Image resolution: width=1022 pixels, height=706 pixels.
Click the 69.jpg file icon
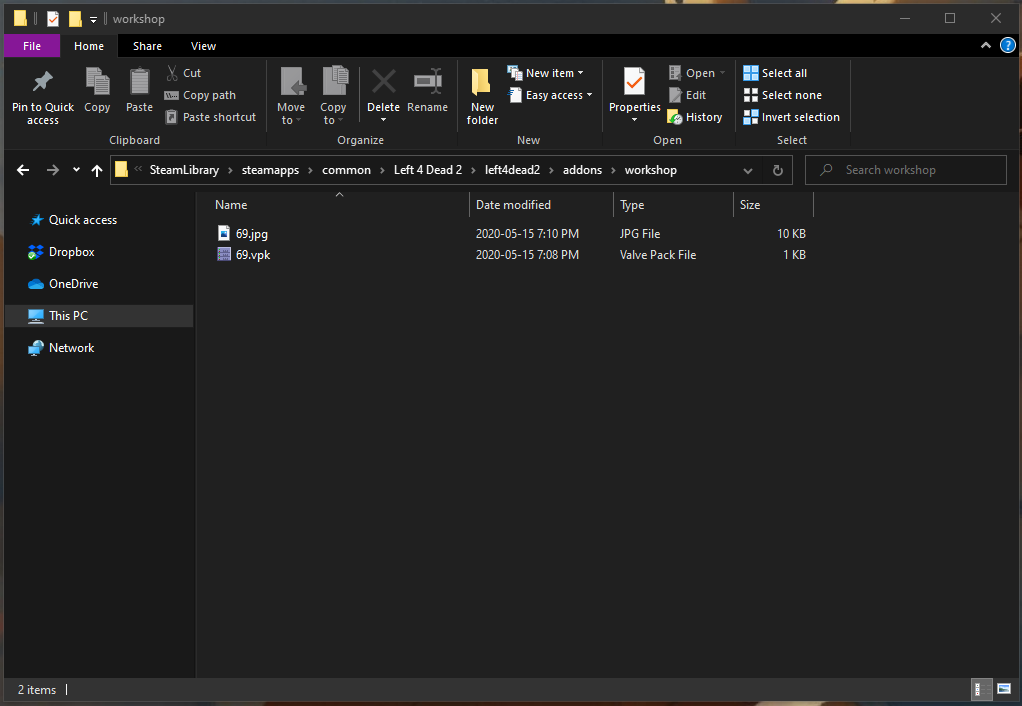point(224,233)
